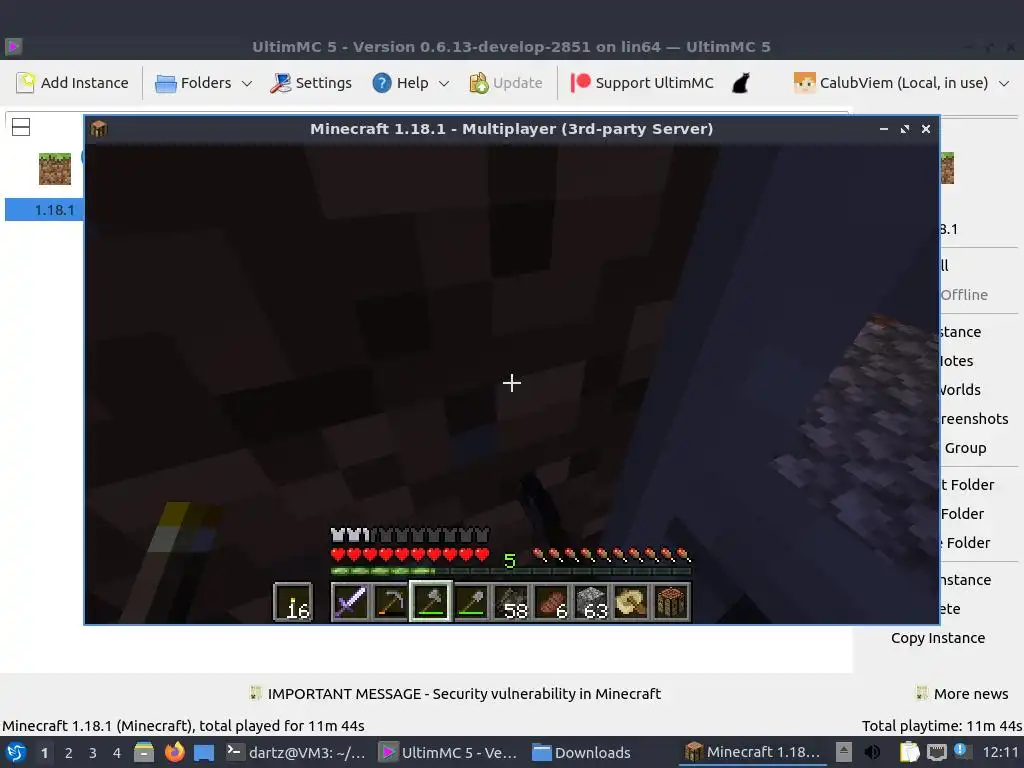
Task: Click the notification tray icon with exclamation
Action: pyautogui.click(x=961, y=751)
